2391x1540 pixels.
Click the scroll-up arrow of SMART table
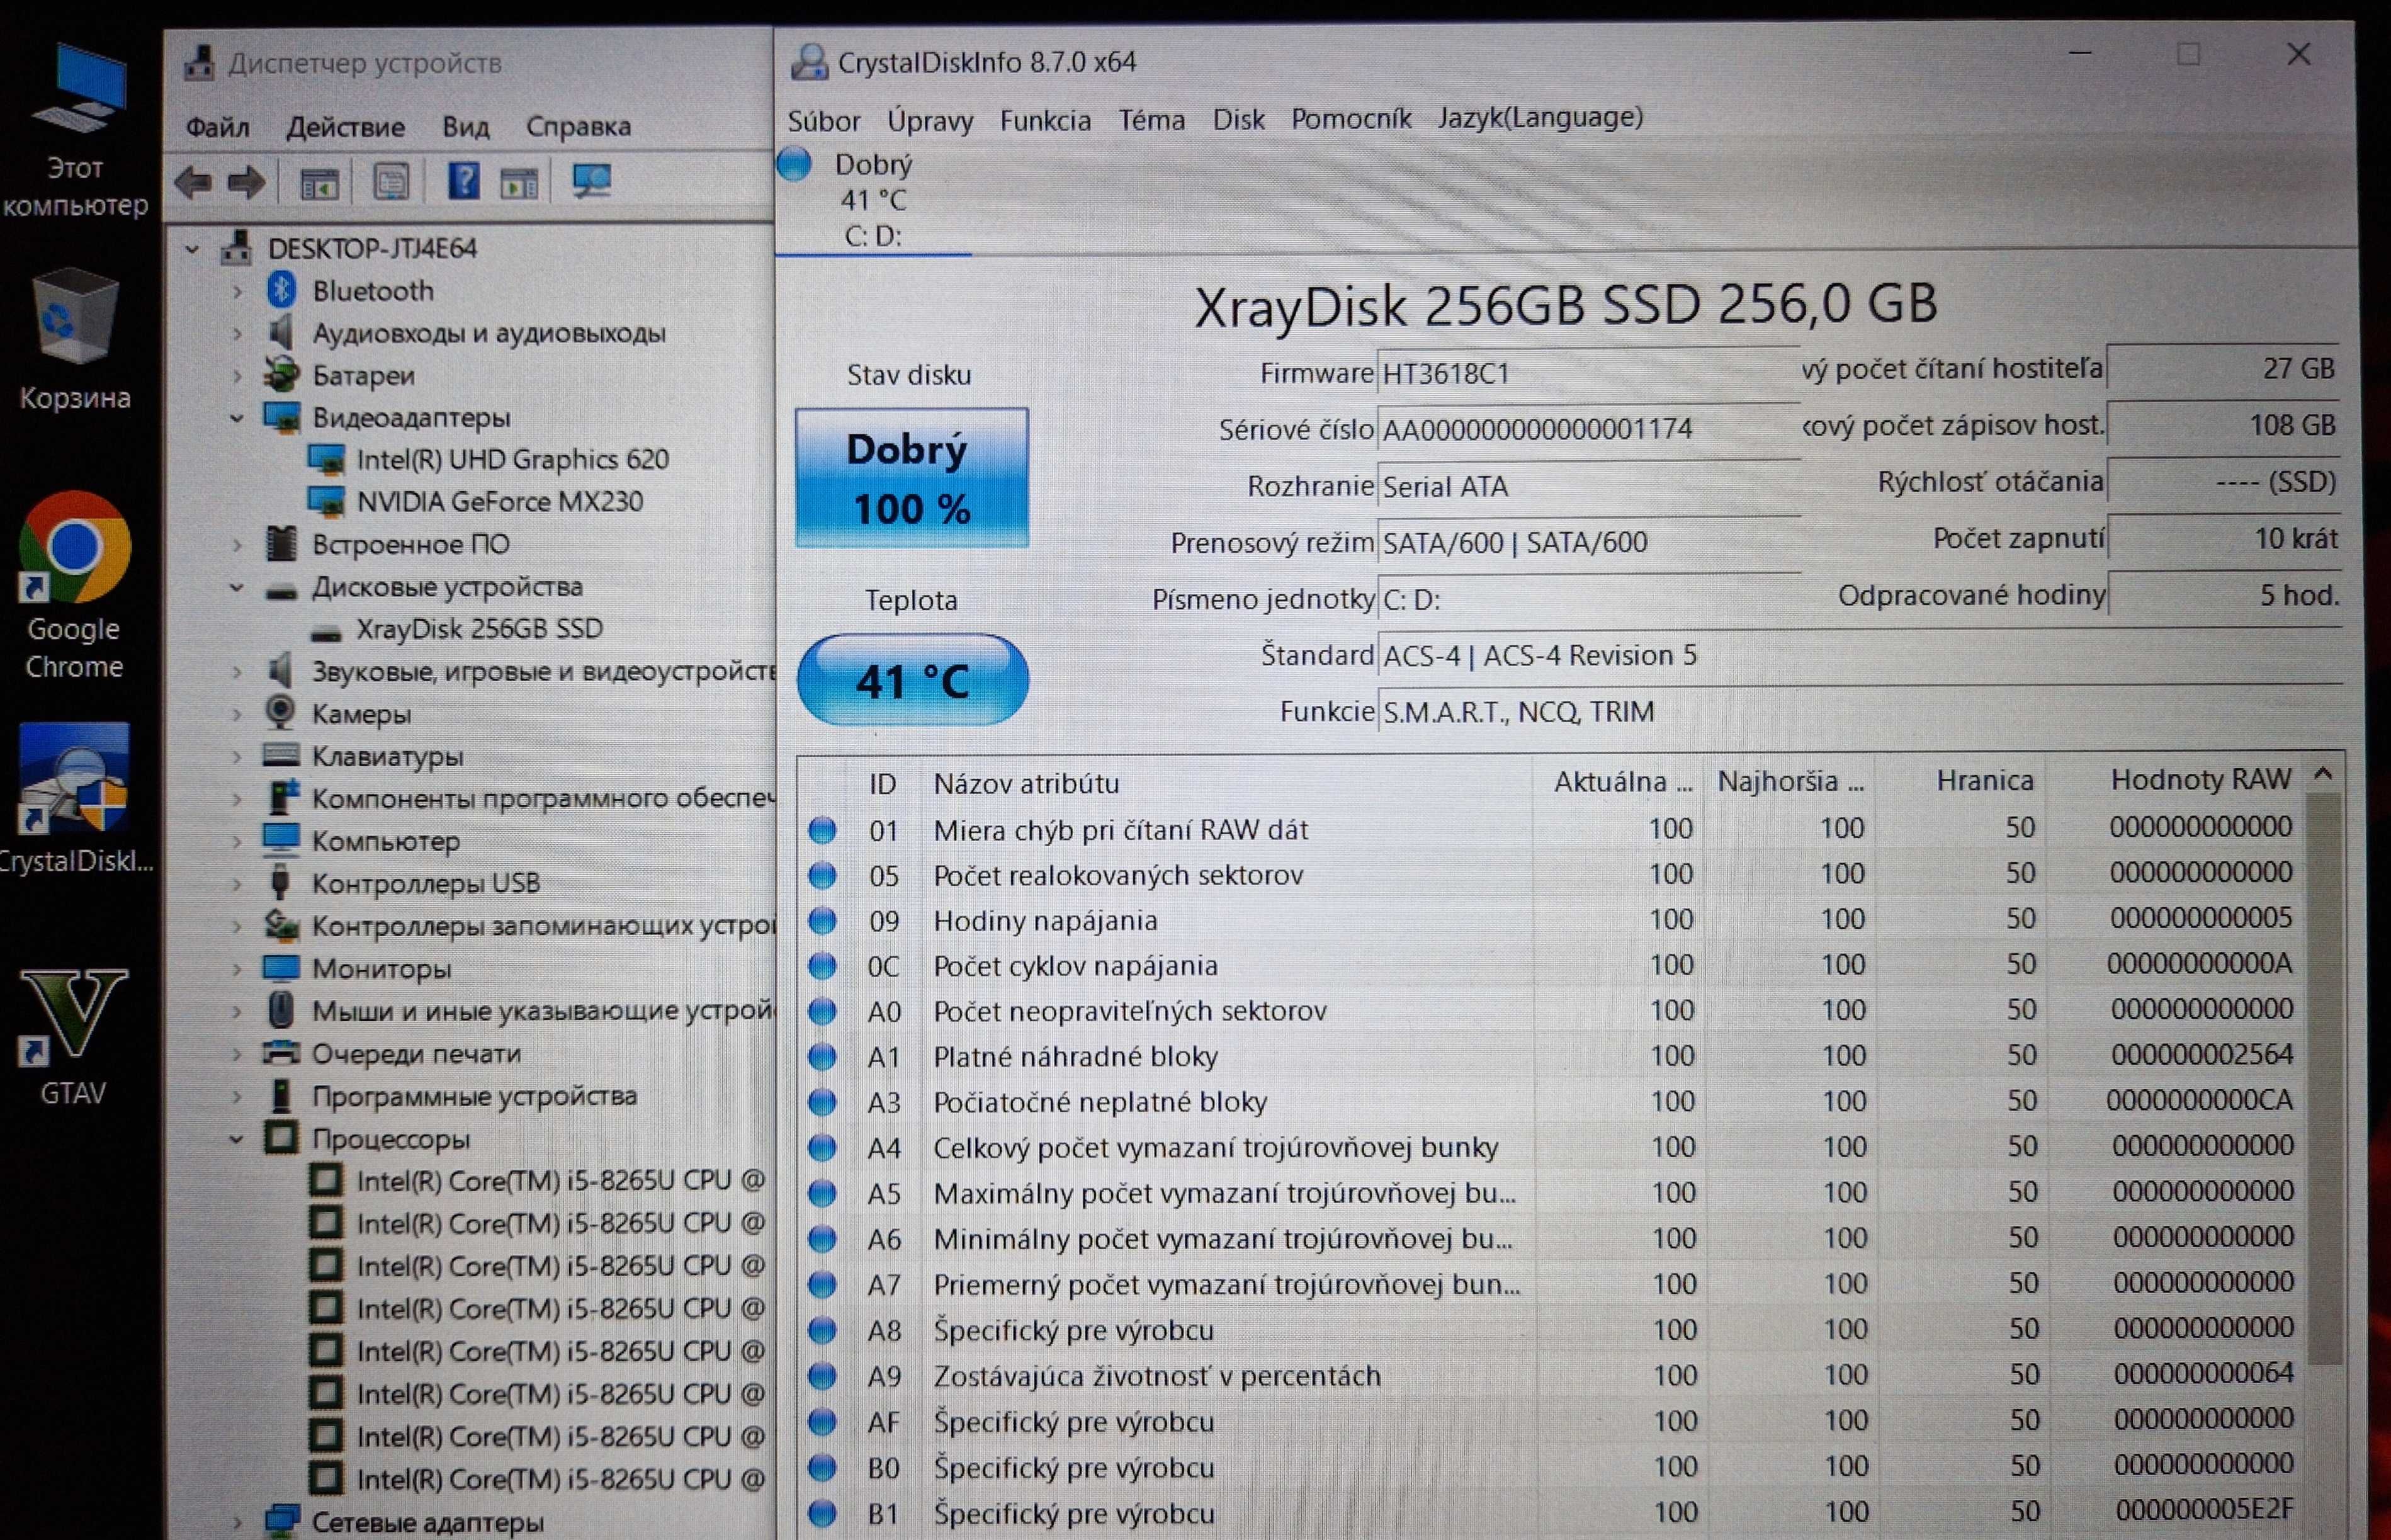click(x=2324, y=774)
